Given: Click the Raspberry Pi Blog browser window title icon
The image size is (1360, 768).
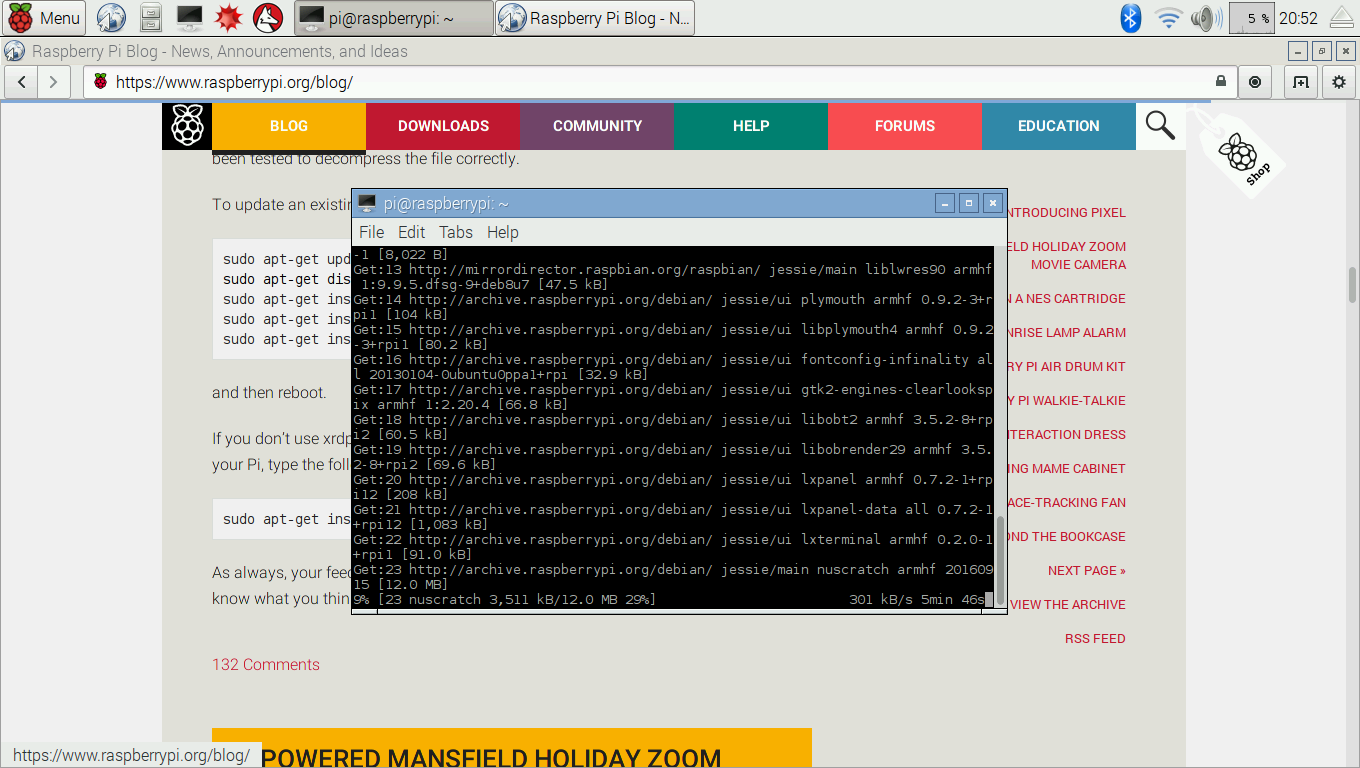Looking at the screenshot, I should (x=14, y=51).
